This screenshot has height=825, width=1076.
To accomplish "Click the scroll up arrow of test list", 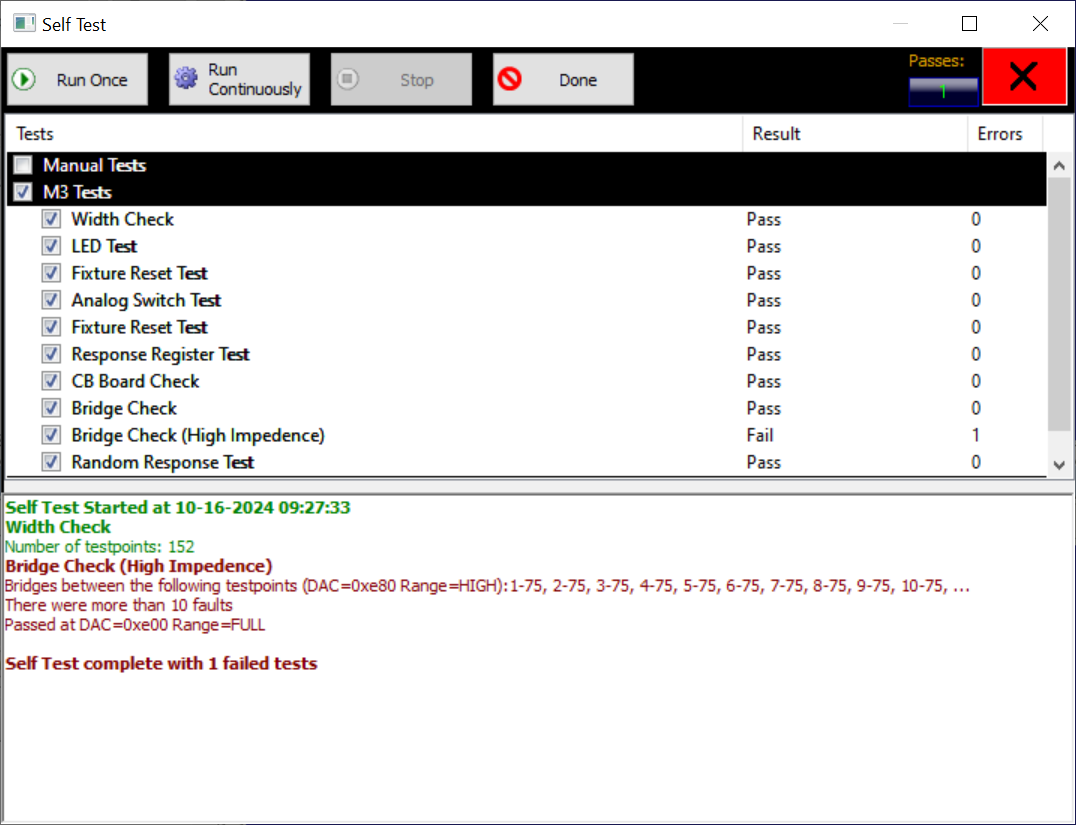I will (1059, 166).
